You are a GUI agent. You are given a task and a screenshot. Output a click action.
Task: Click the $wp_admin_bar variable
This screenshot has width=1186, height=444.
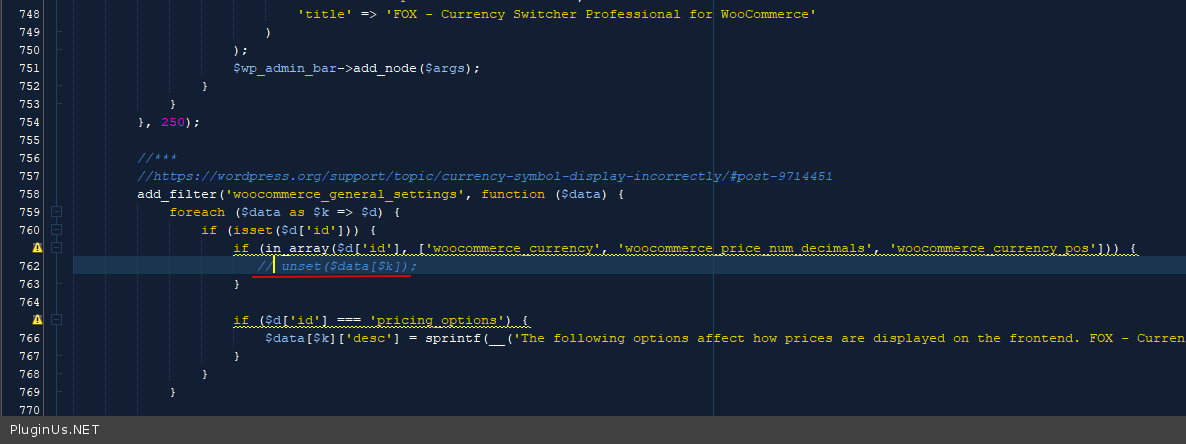click(x=285, y=68)
